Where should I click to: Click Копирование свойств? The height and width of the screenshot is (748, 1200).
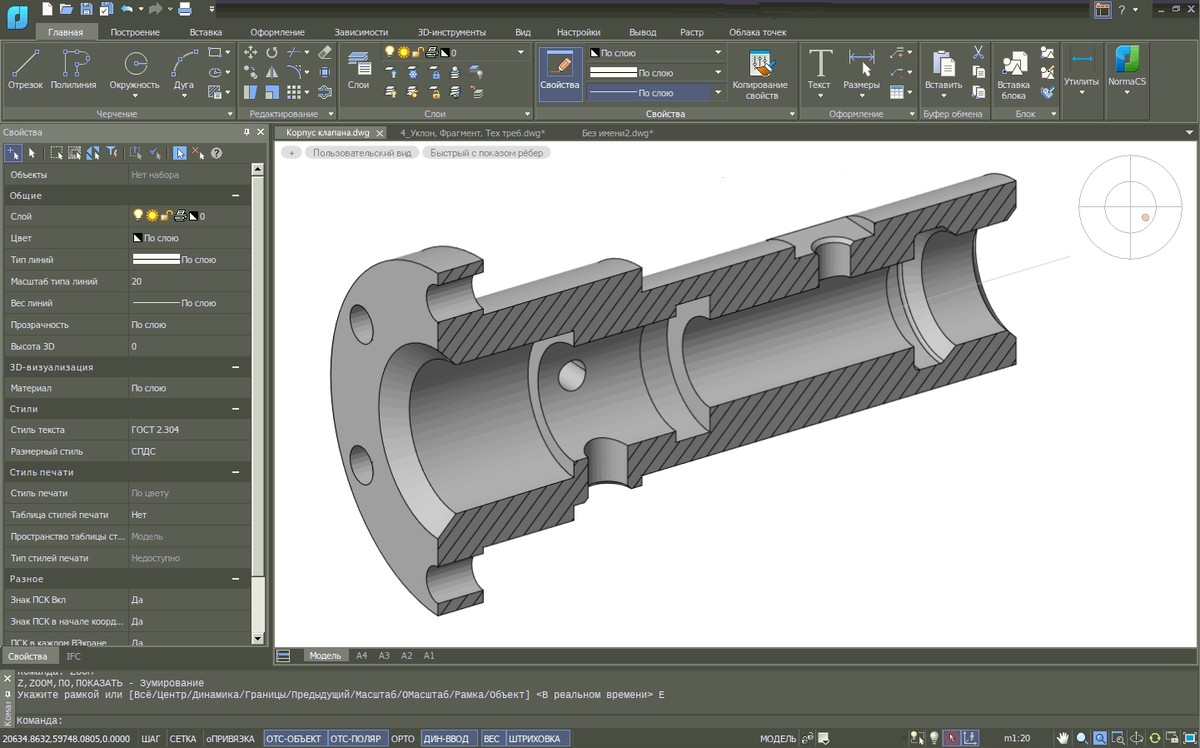[760, 75]
